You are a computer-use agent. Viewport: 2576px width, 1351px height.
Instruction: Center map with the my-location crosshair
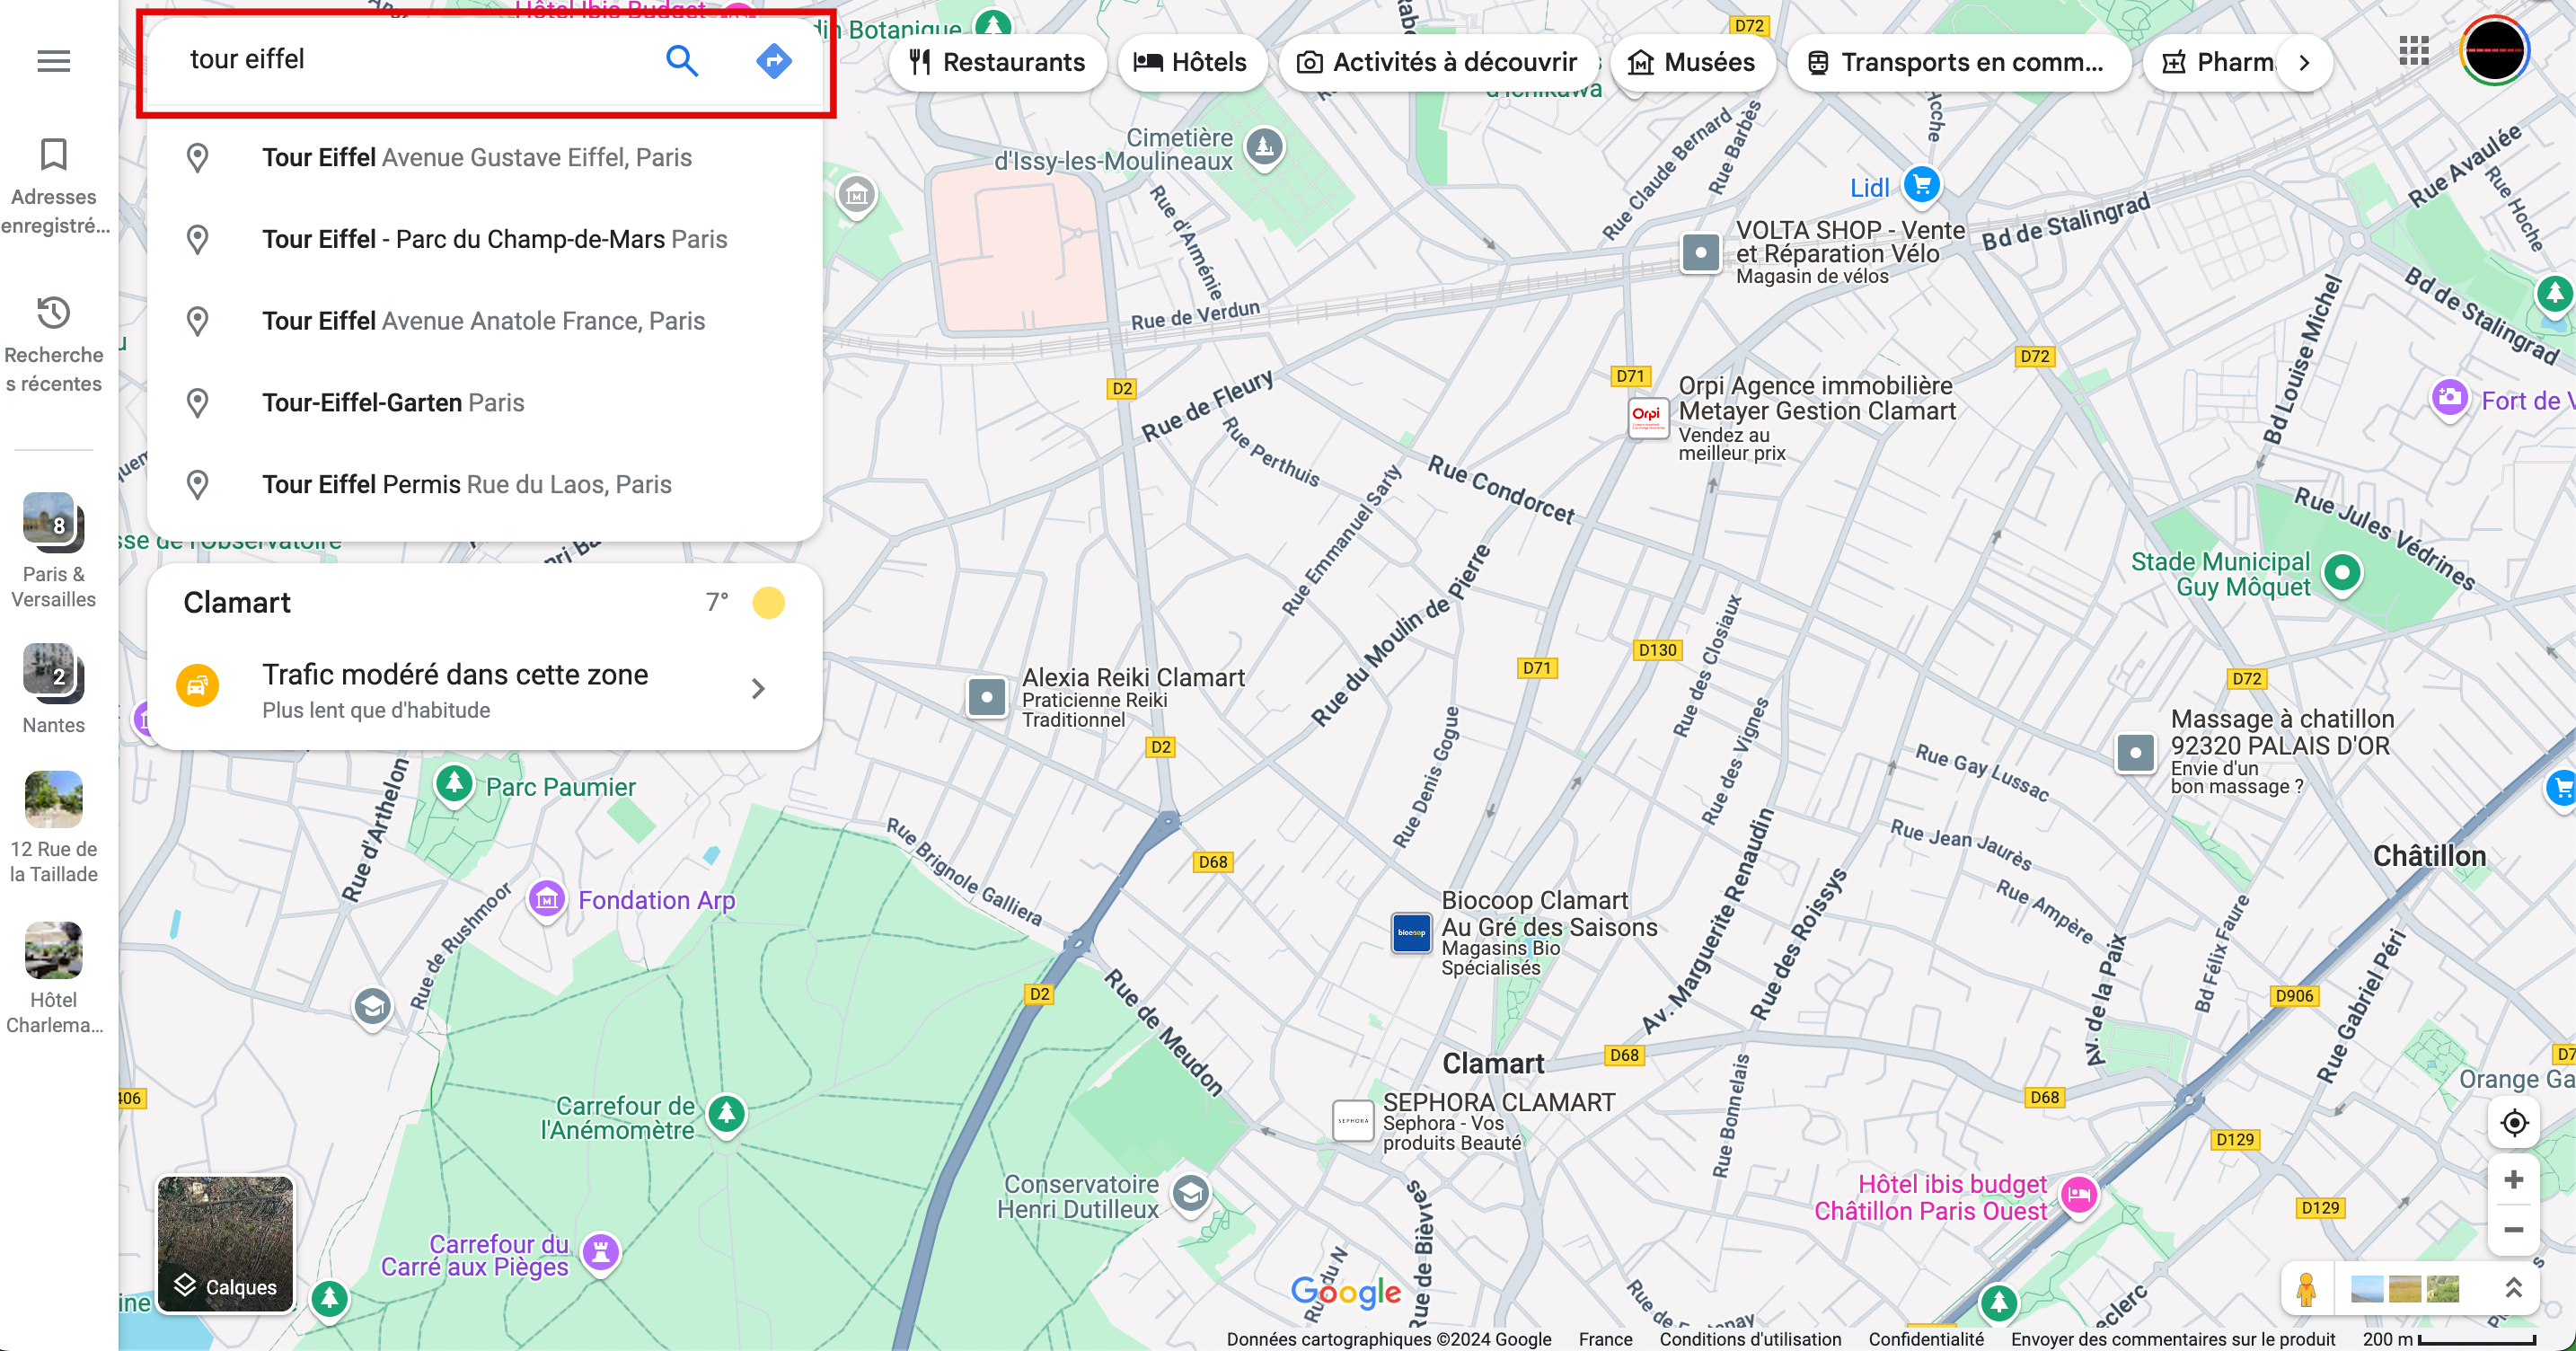point(2514,1123)
